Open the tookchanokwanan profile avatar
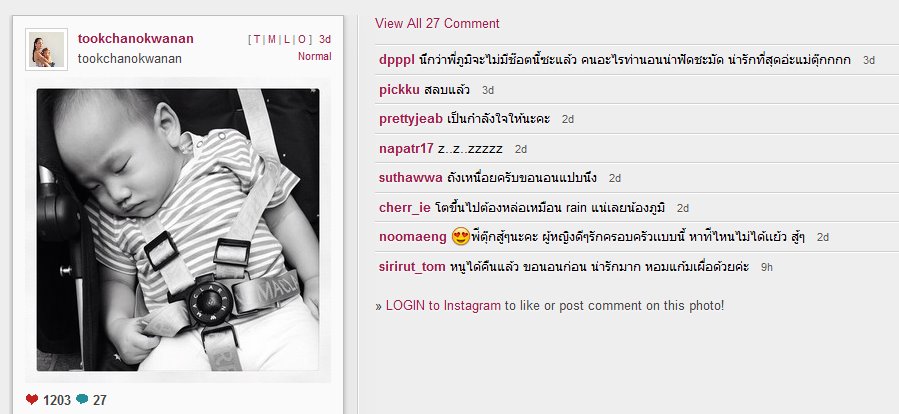Screen dimensions: 899x414 (46, 49)
